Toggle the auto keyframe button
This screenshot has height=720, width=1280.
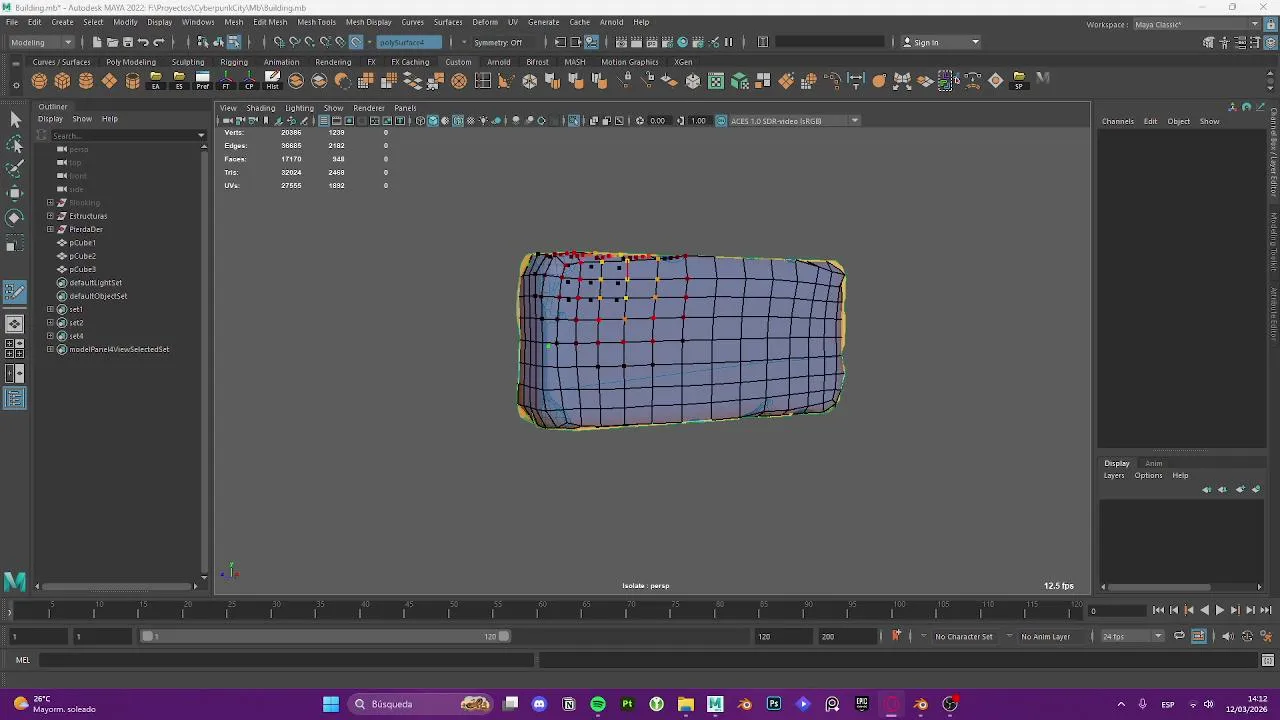coord(896,636)
